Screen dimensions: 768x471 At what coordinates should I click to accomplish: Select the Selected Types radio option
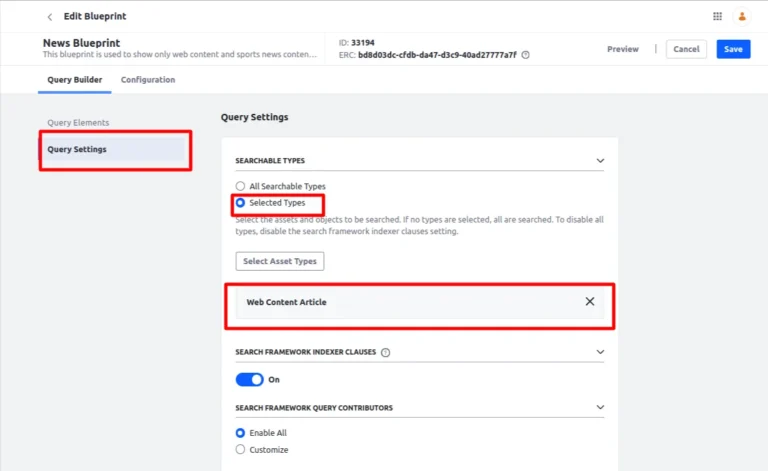pos(240,203)
